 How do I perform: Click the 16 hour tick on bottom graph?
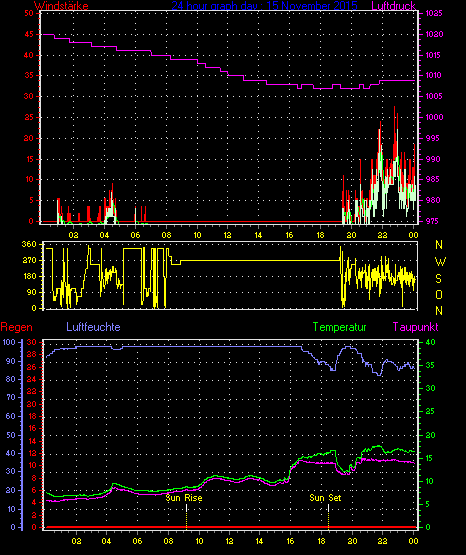[x=290, y=541]
